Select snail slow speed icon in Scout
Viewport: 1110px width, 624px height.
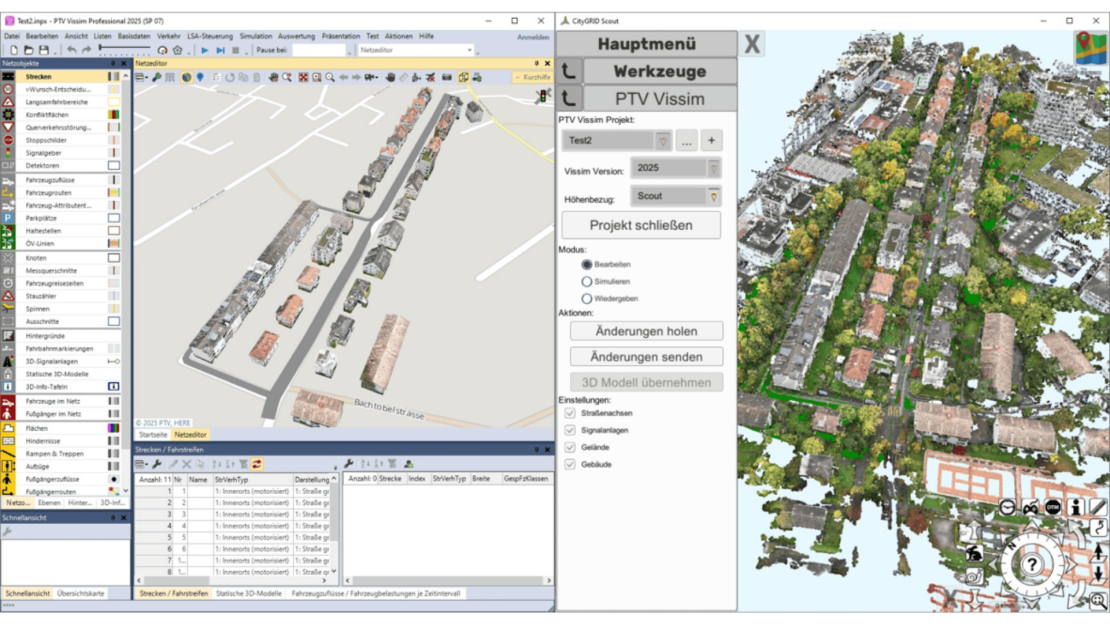pos(975,577)
